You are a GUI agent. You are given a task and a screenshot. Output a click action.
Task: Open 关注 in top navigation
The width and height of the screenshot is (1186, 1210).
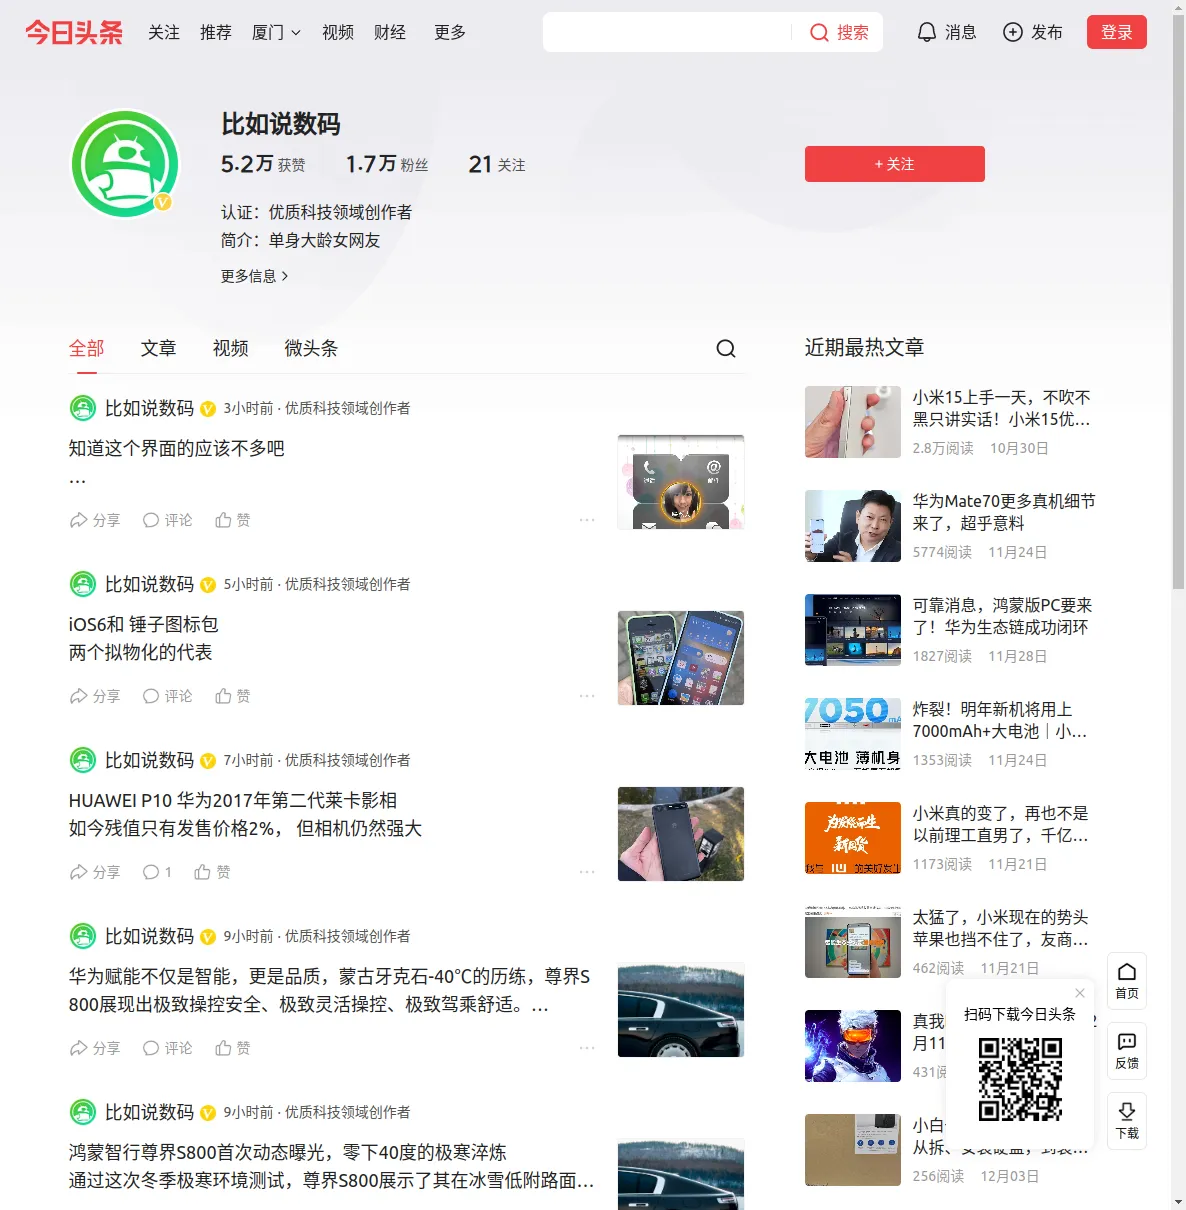pyautogui.click(x=164, y=32)
